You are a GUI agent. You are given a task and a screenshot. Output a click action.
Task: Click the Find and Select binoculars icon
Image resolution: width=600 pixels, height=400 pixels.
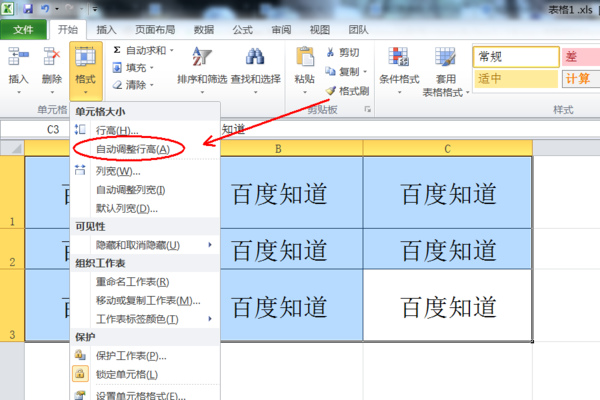255,57
